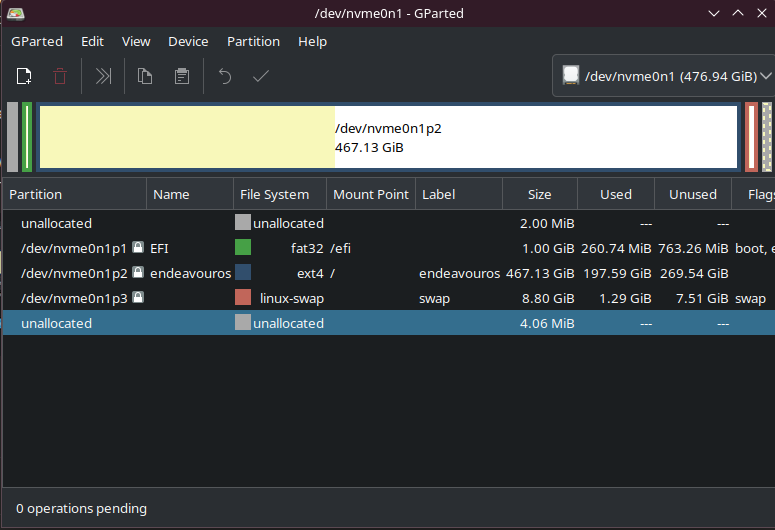Select /dev/nvme0n1p2 block in disk map

(x=388, y=137)
